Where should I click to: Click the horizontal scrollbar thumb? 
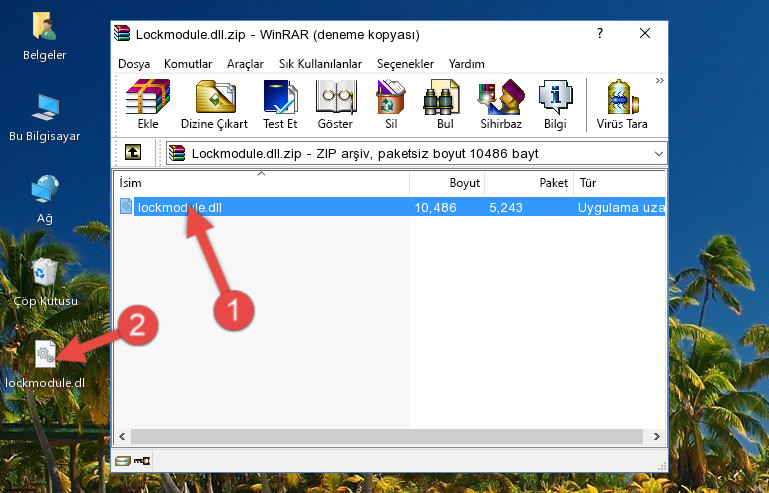[387, 436]
